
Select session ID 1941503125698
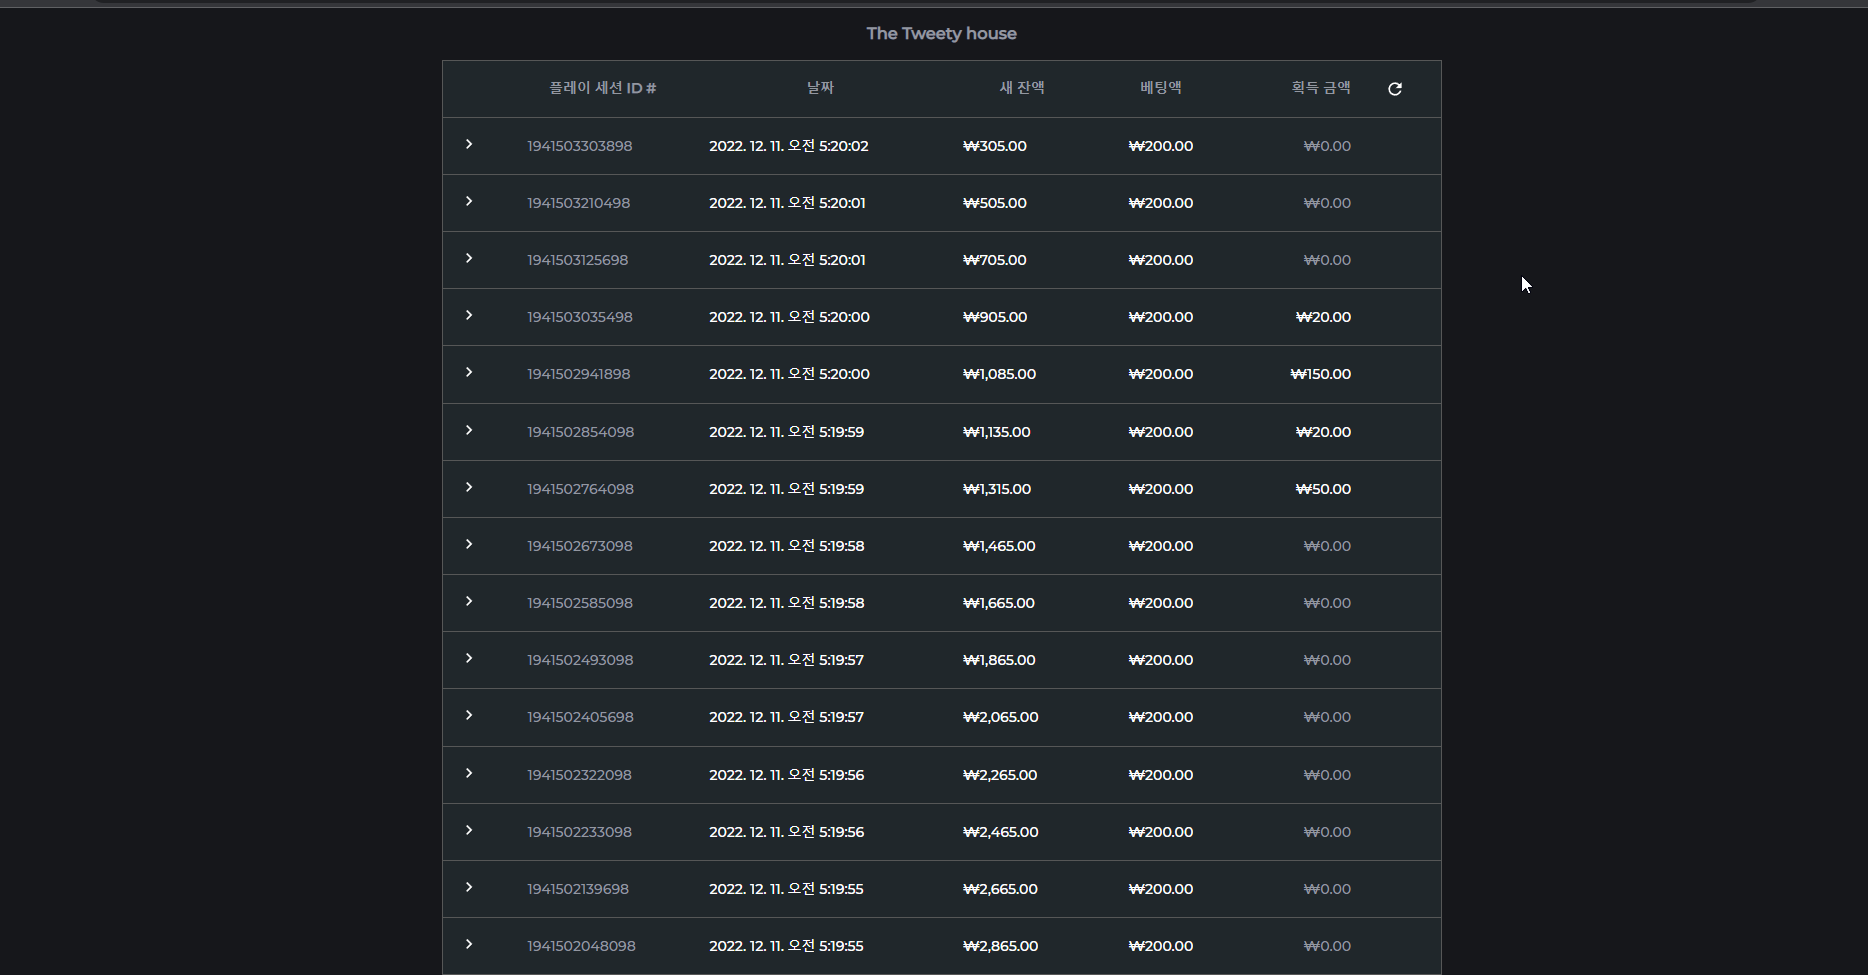578,260
